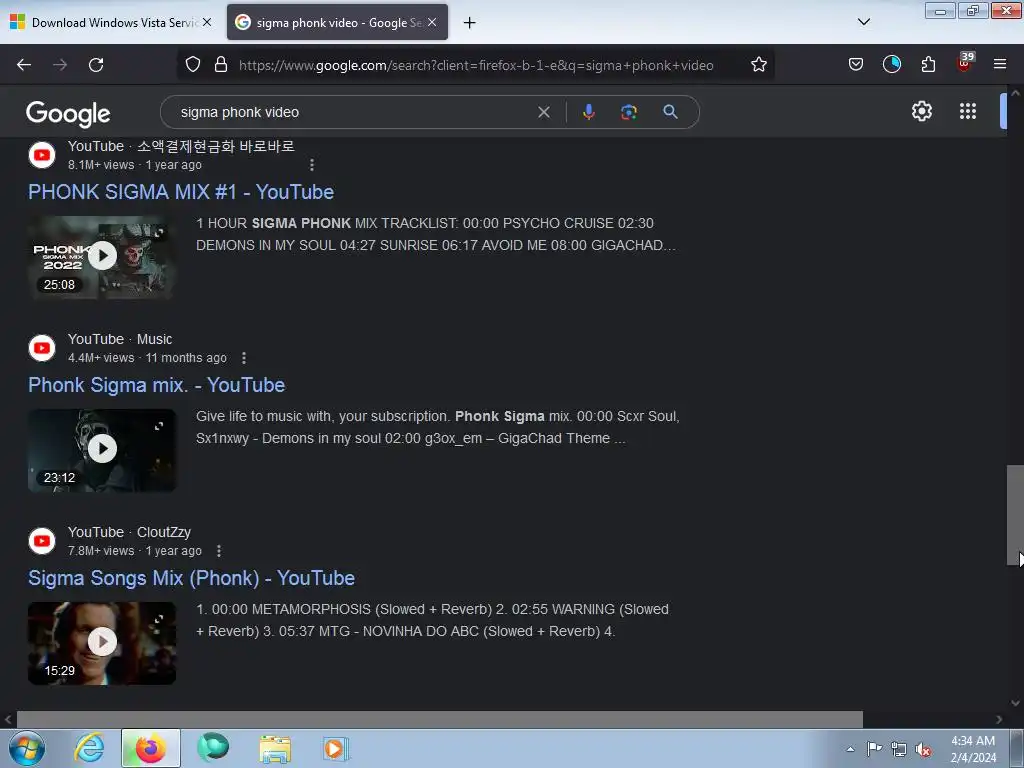Open more options for CloutZzy result
The height and width of the screenshot is (768, 1024).
(x=219, y=551)
